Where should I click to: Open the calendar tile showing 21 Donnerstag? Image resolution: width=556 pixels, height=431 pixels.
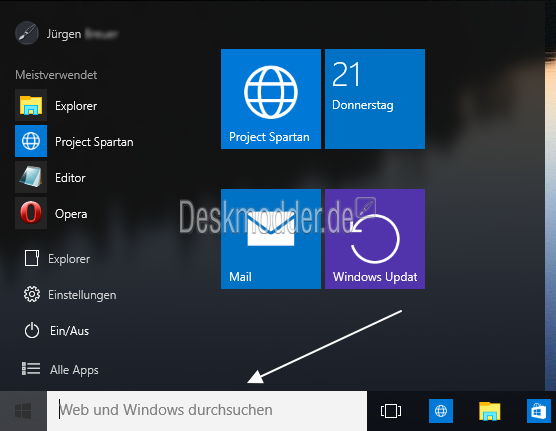pyautogui.click(x=375, y=99)
